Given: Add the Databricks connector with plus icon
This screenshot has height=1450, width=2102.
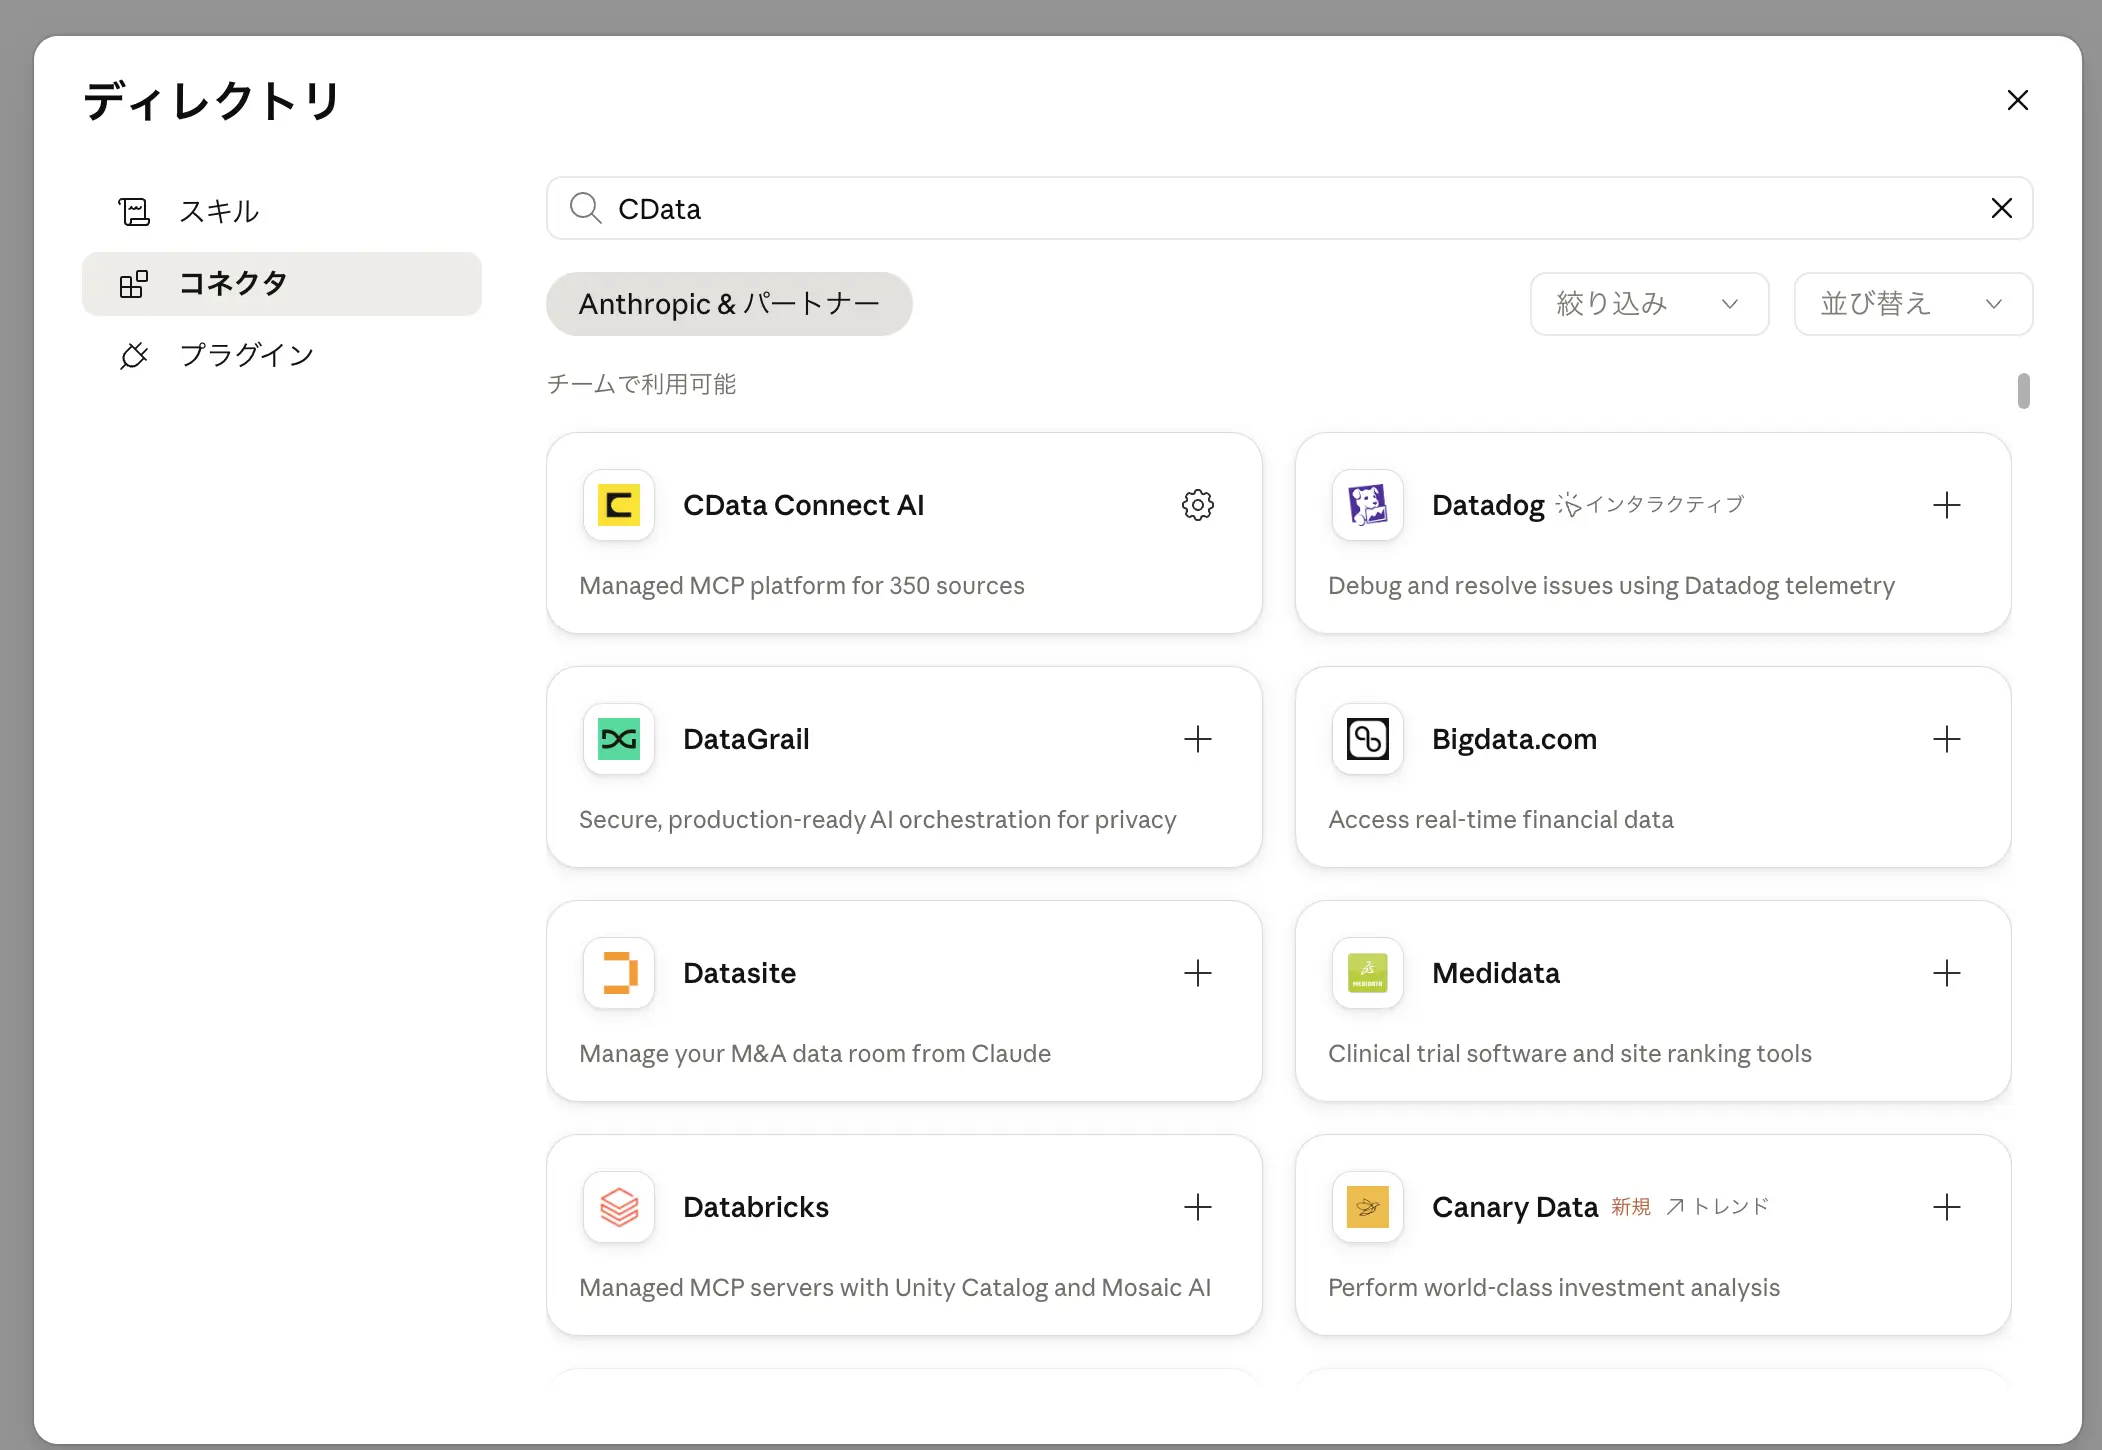Looking at the screenshot, I should pos(1197,1207).
